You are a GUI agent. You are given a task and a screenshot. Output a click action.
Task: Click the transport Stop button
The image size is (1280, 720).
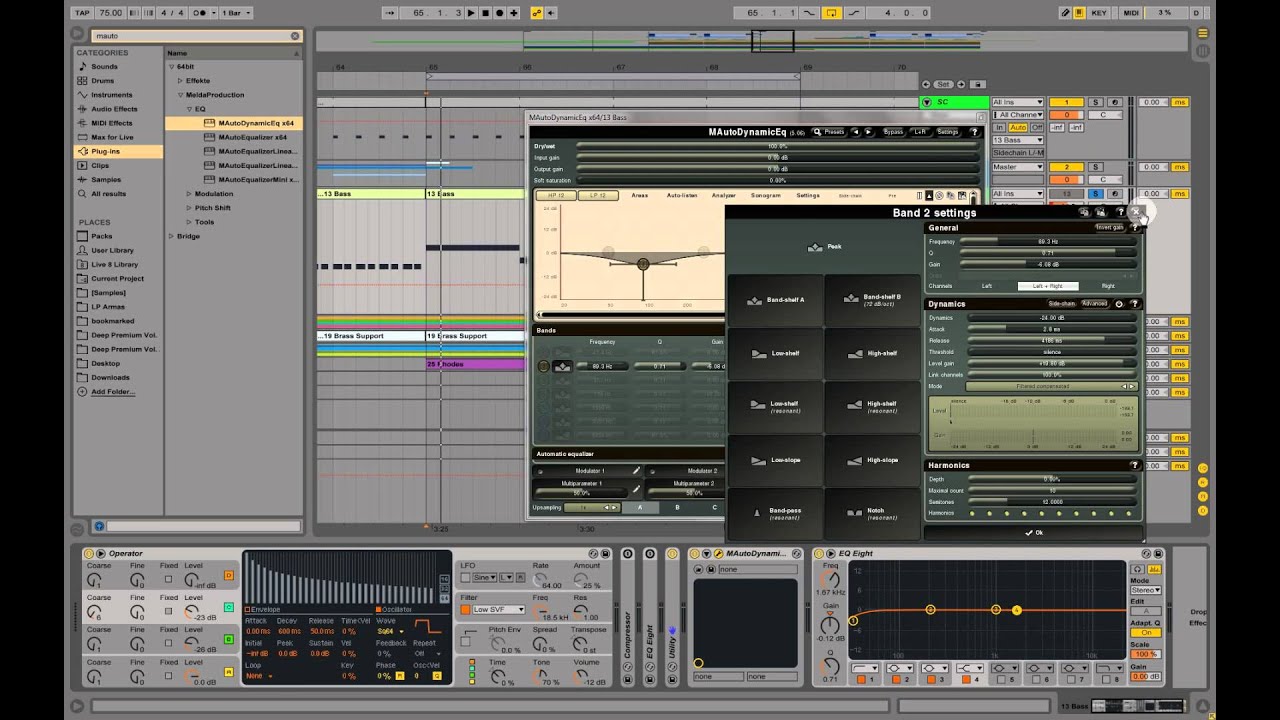pos(486,13)
